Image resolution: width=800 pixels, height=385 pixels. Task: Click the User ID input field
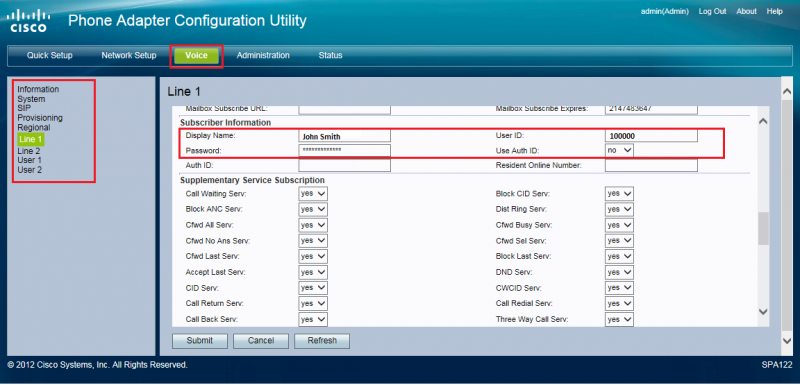[x=651, y=136]
